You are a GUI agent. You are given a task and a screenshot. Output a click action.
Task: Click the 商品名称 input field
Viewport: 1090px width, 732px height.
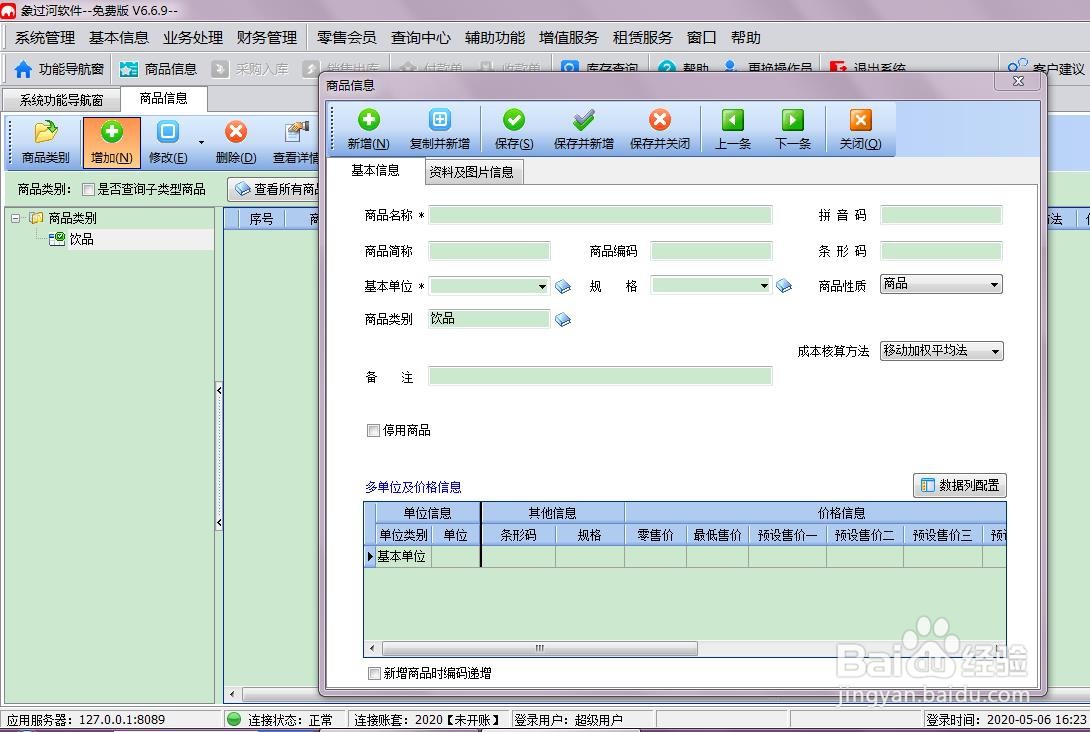pyautogui.click(x=601, y=215)
